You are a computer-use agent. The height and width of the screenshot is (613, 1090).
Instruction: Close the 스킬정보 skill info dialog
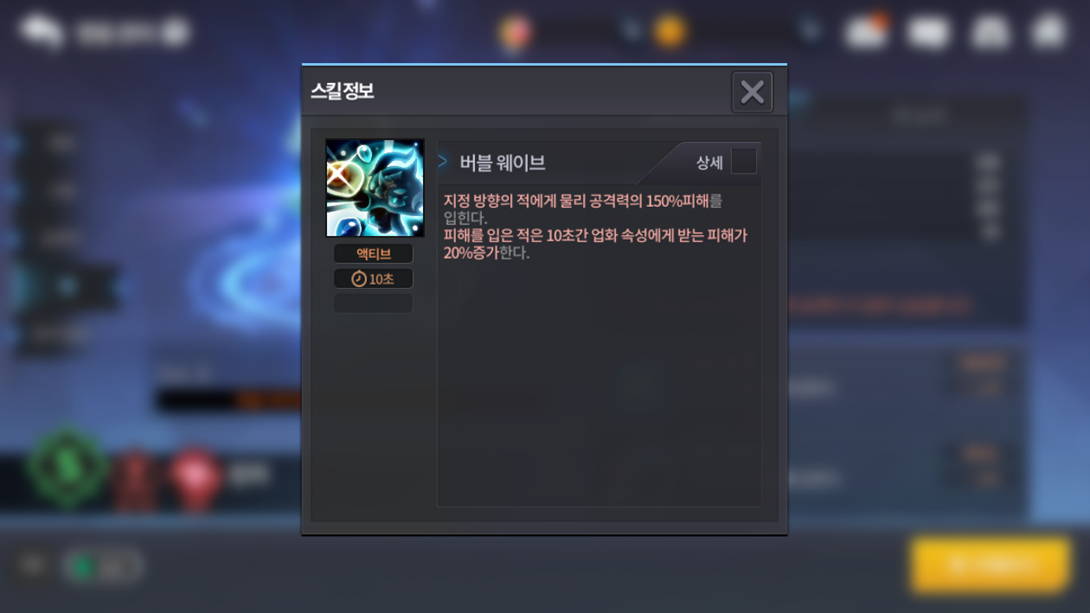(x=752, y=92)
